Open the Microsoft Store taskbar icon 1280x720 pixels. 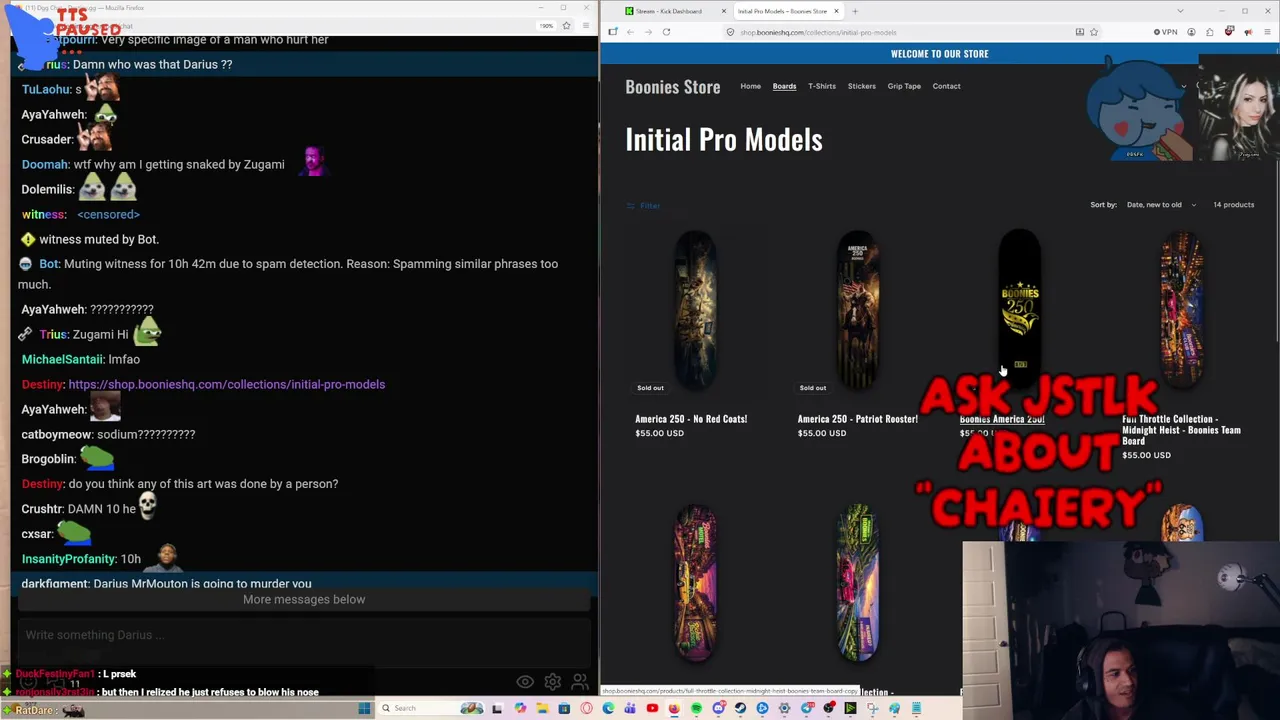(564, 708)
